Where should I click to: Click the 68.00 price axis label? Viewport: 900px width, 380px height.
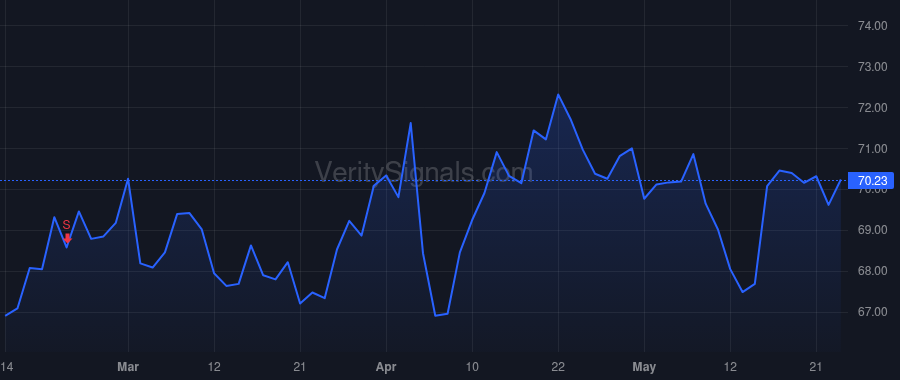(x=872, y=271)
